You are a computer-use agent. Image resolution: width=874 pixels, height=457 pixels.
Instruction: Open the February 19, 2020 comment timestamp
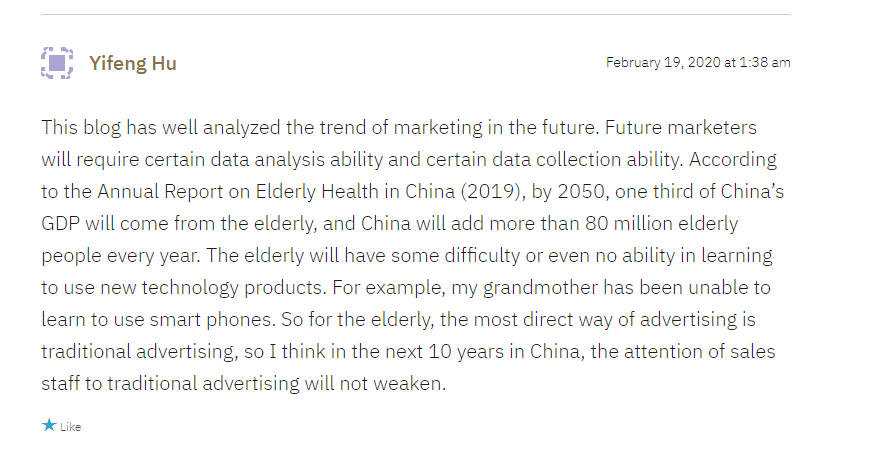coord(698,62)
